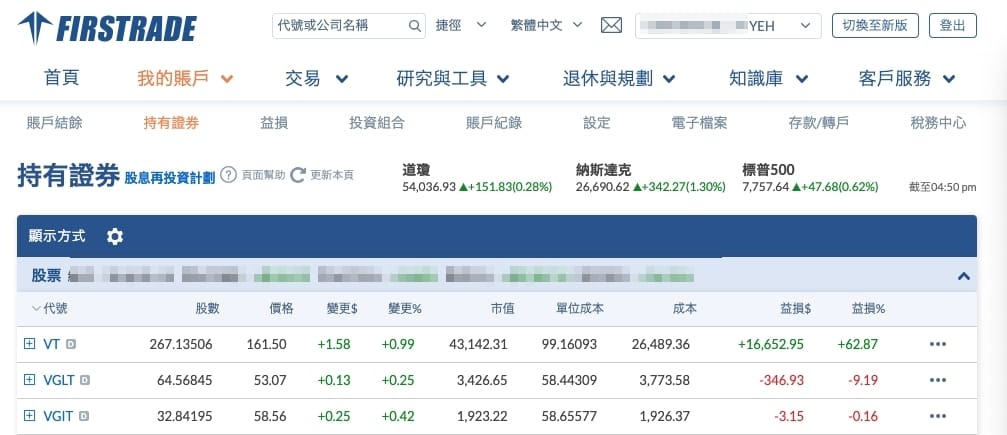This screenshot has width=1007, height=435.
Task: Open the mail envelope icon
Action: click(x=611, y=26)
